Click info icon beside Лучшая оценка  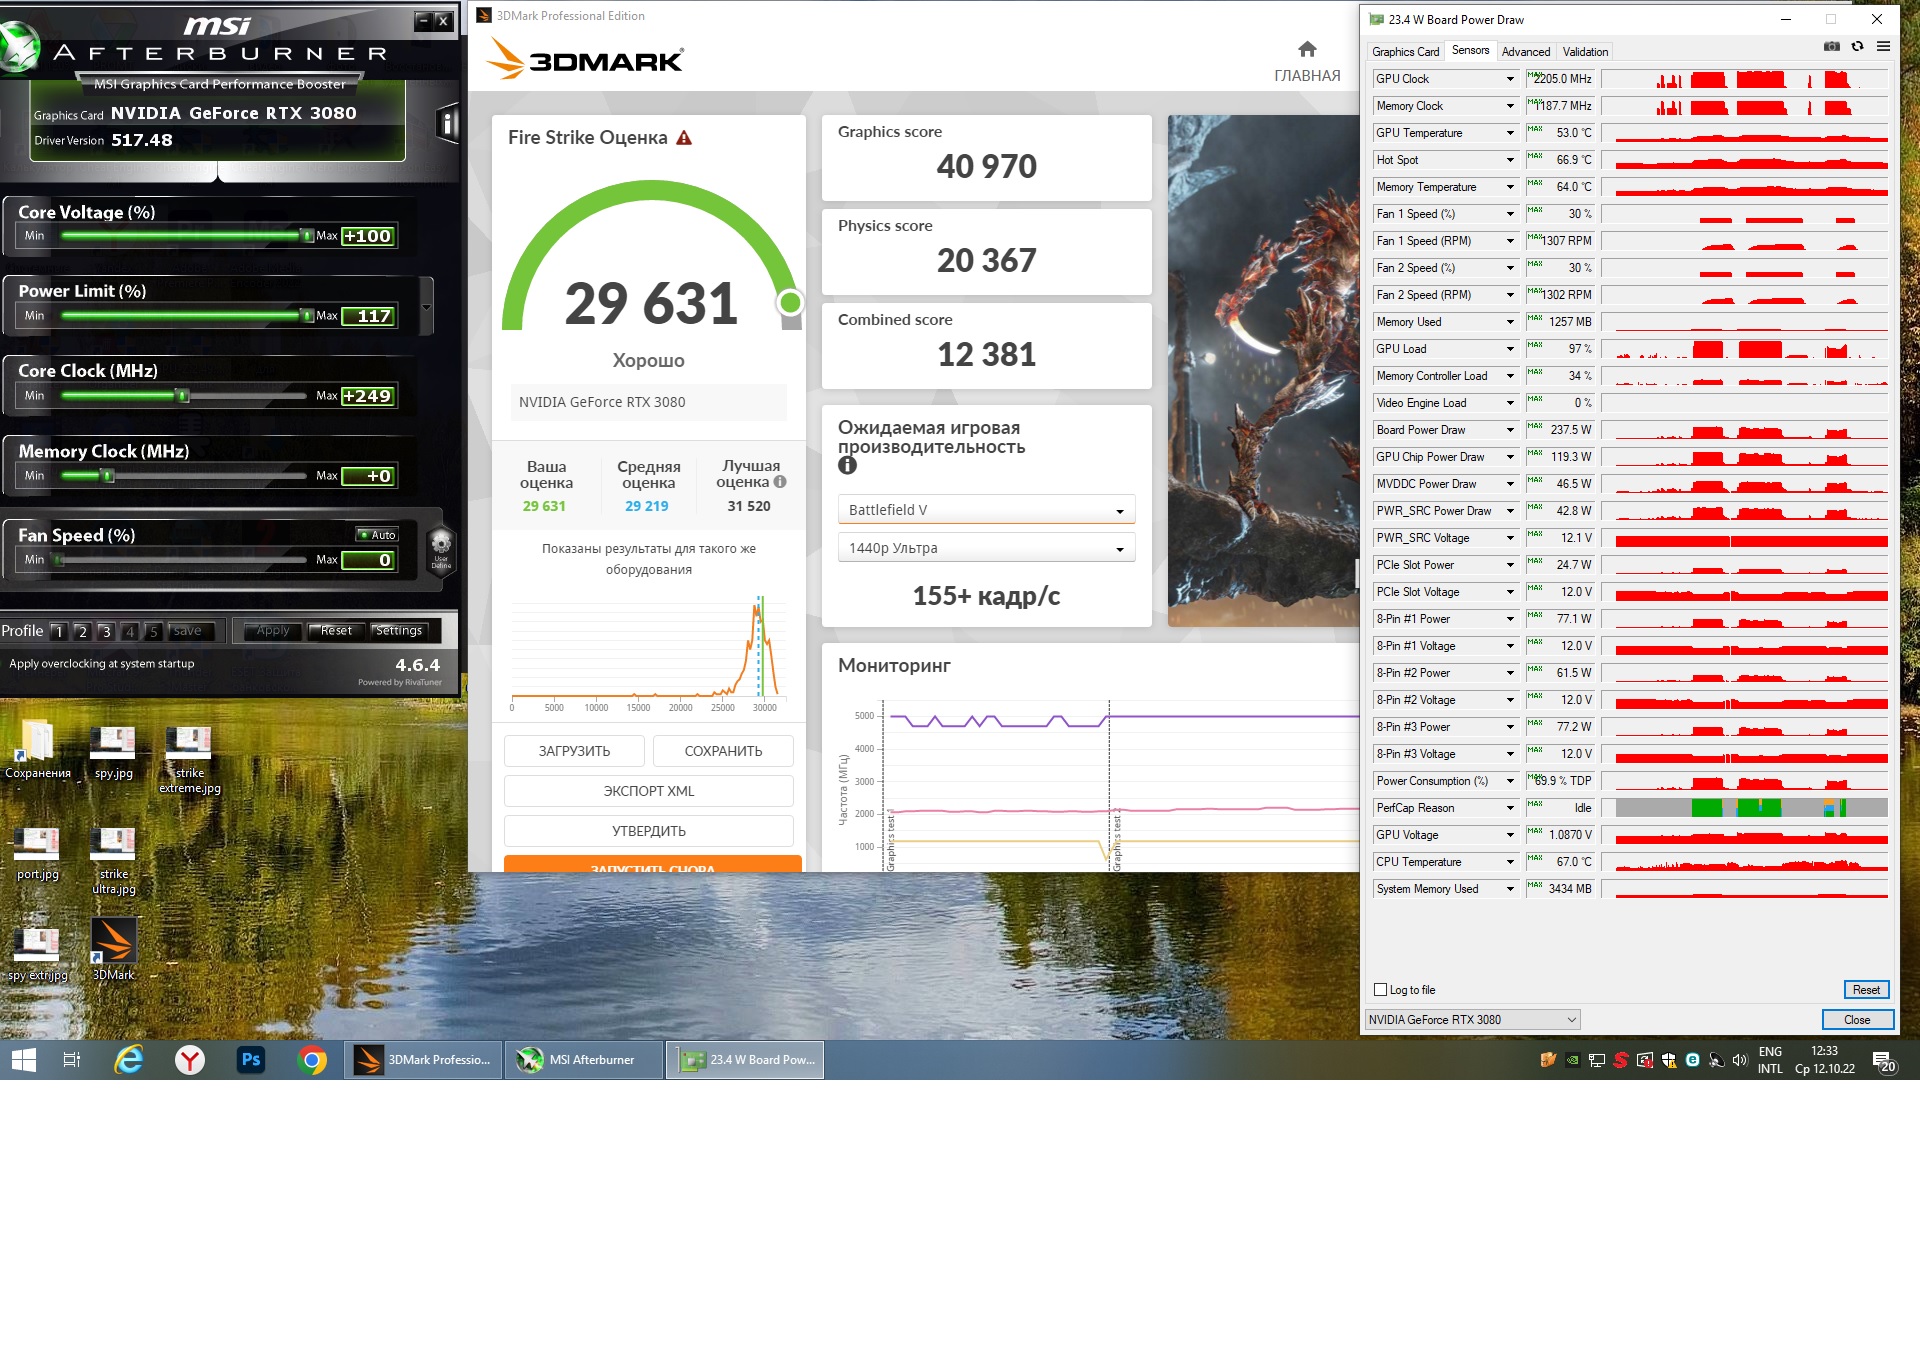click(780, 482)
